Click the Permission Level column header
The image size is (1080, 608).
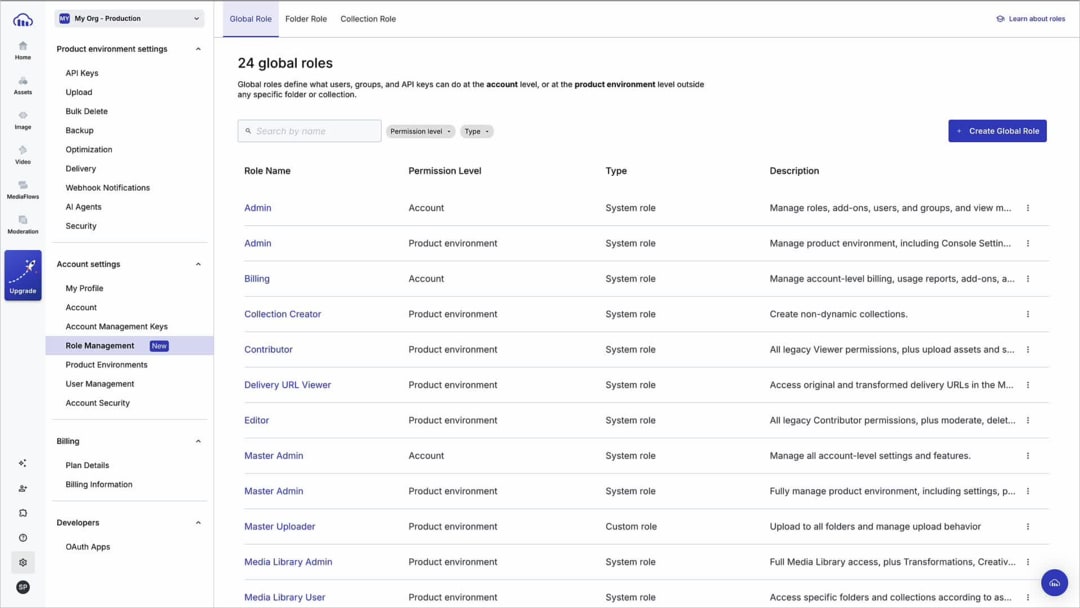click(444, 171)
